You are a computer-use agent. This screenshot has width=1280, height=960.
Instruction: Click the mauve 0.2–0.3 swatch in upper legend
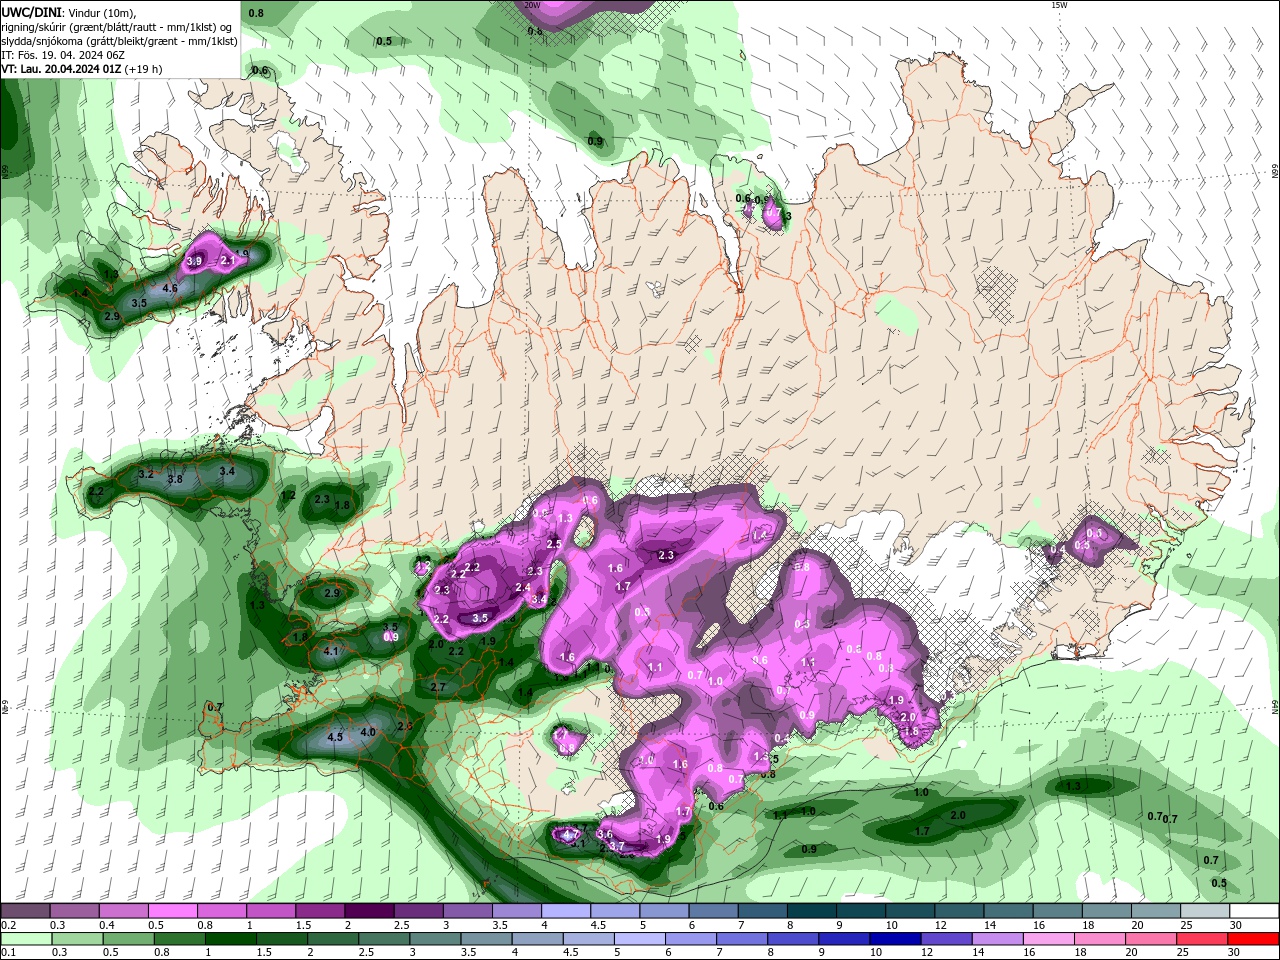[x=25, y=911]
